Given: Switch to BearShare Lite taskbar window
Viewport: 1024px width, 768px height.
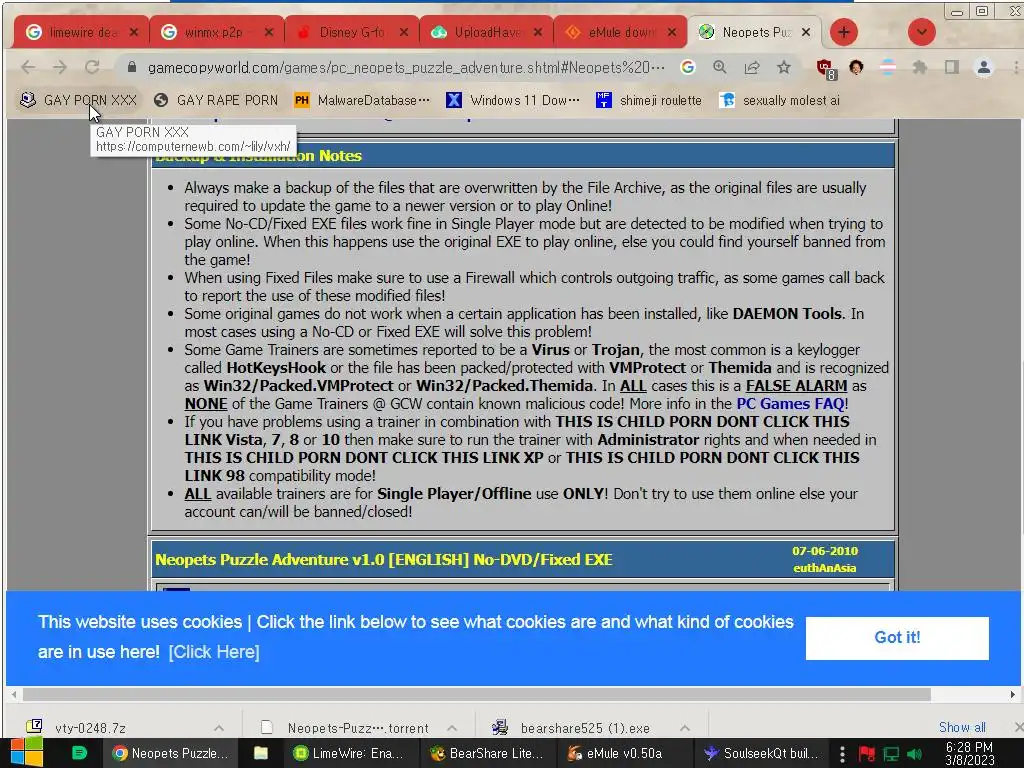Looking at the screenshot, I should [487, 753].
